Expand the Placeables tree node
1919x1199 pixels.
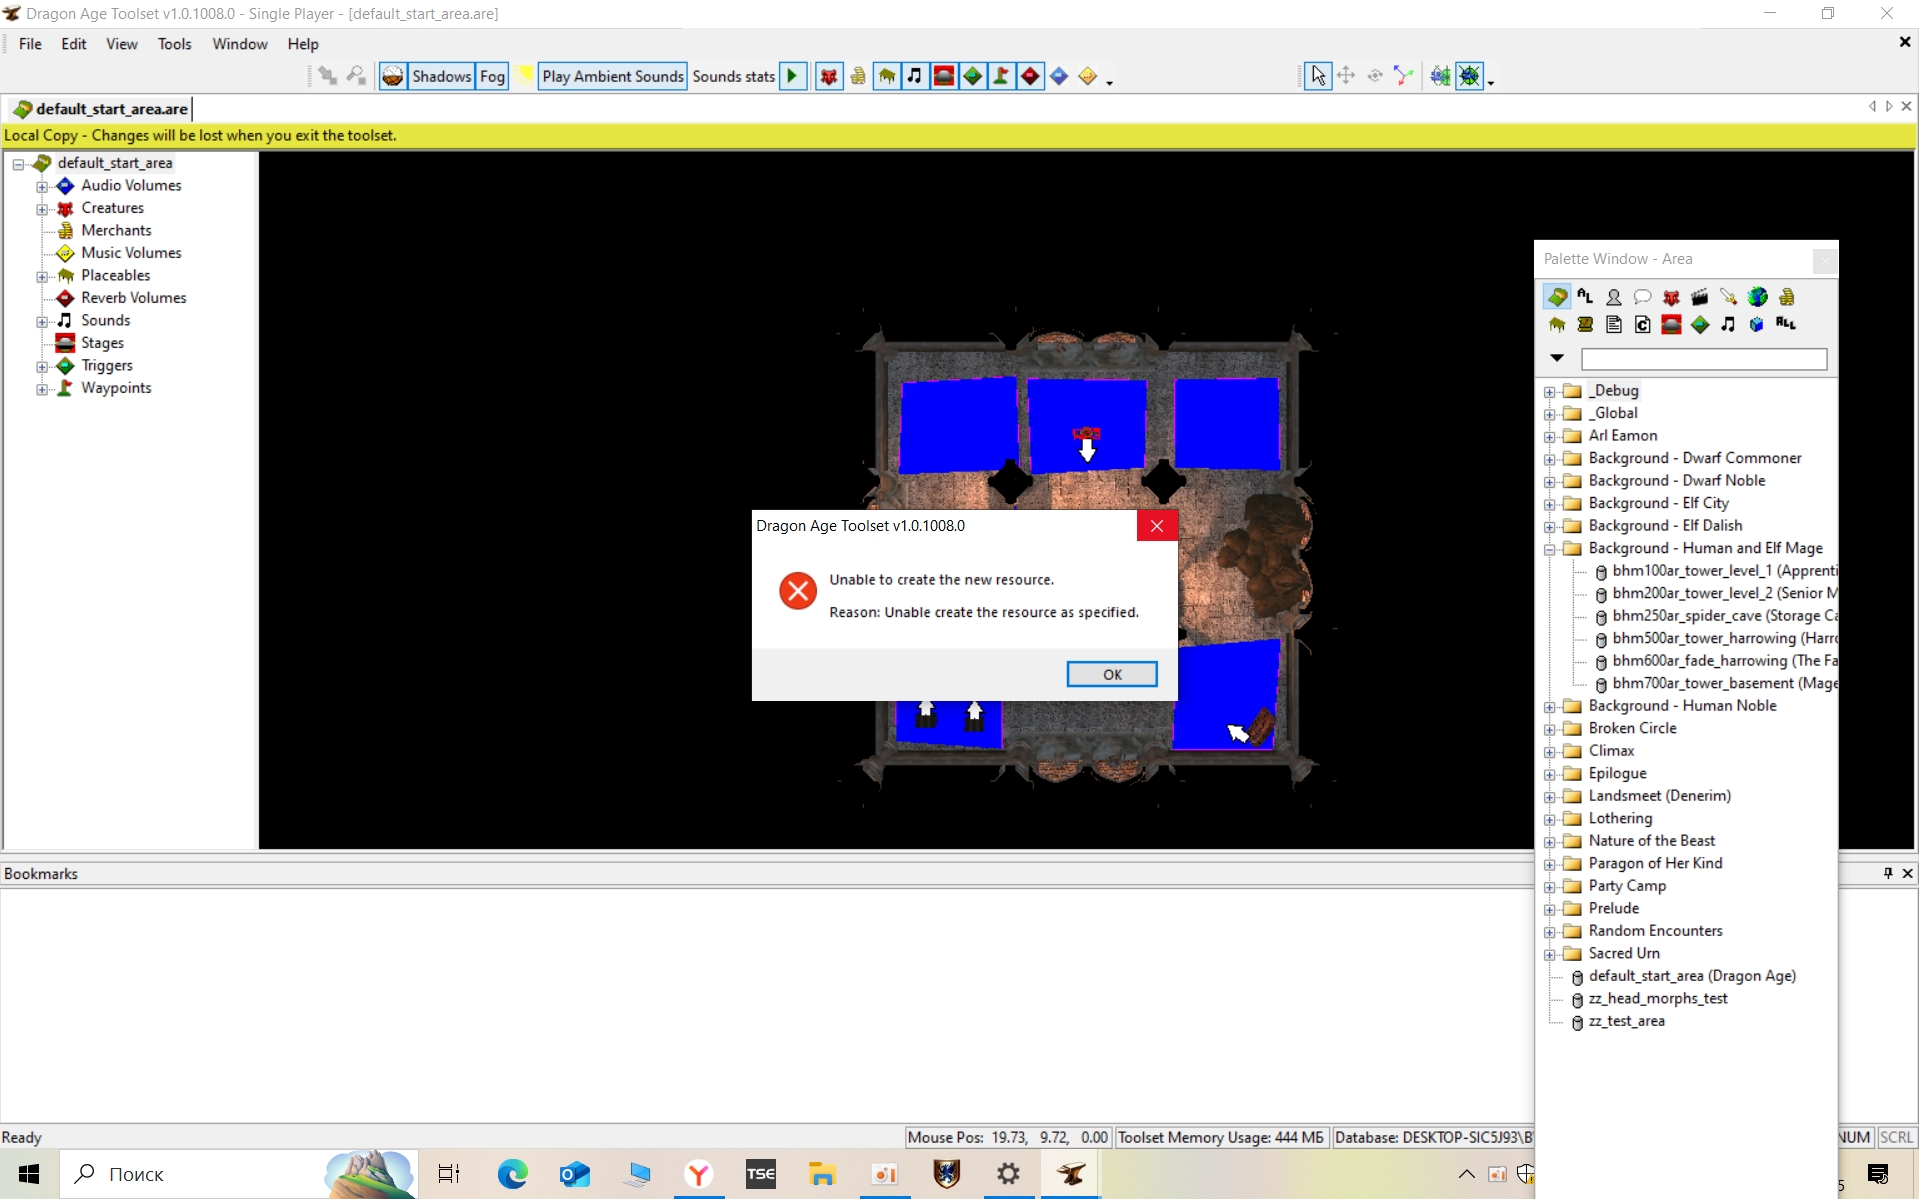(41, 276)
